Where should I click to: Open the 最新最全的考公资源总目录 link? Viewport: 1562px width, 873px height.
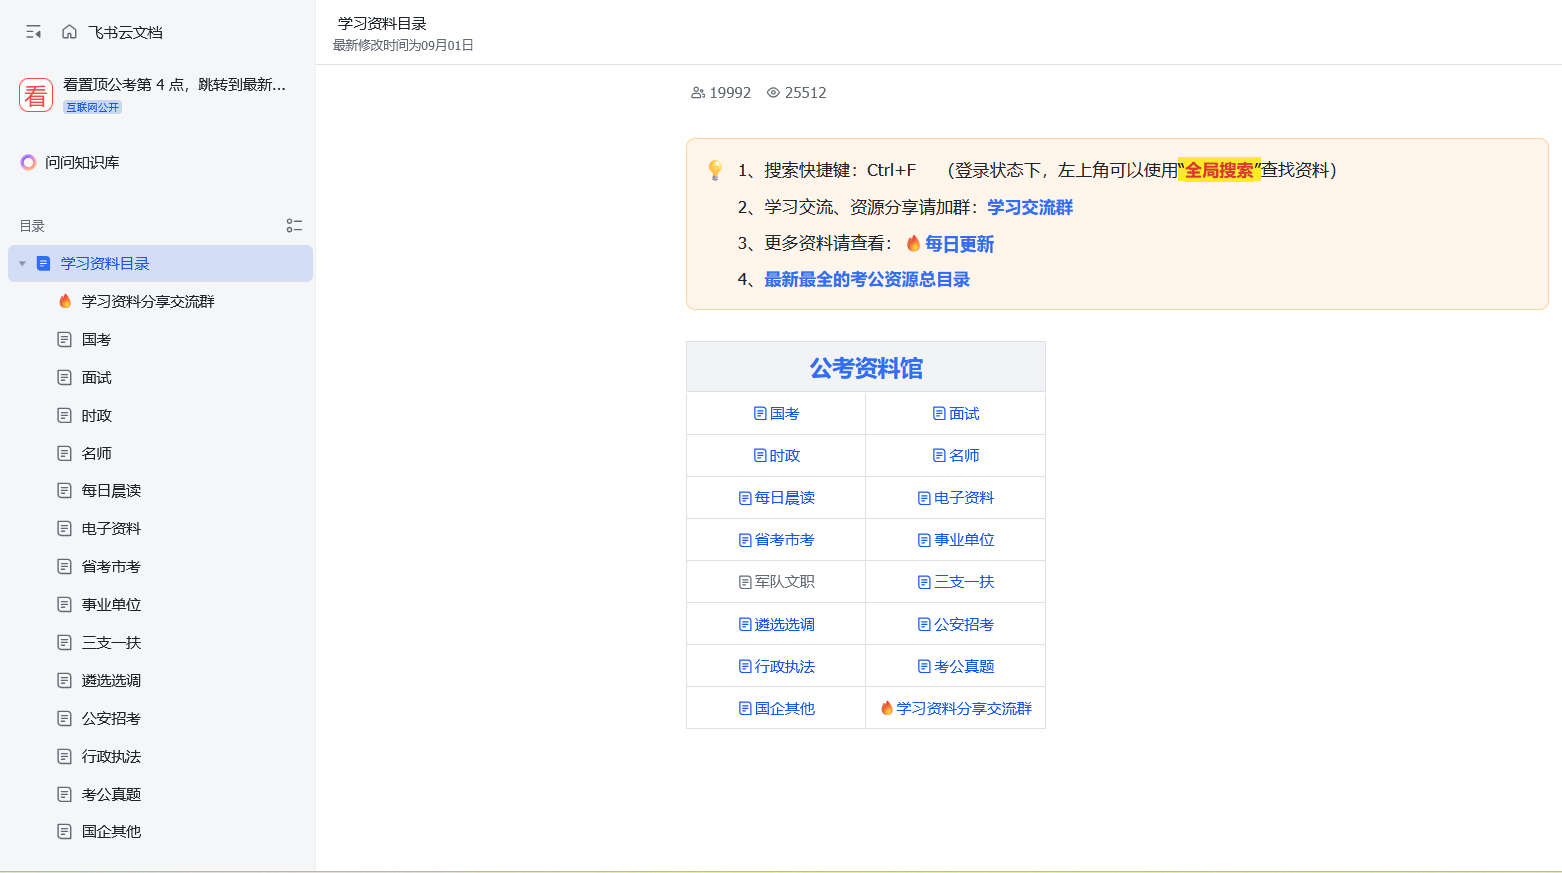click(867, 280)
